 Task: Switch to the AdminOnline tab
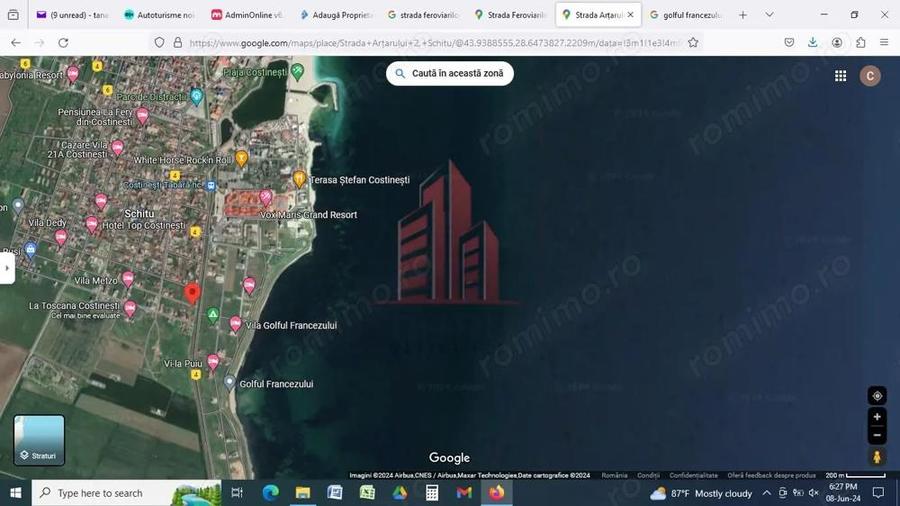click(x=246, y=15)
